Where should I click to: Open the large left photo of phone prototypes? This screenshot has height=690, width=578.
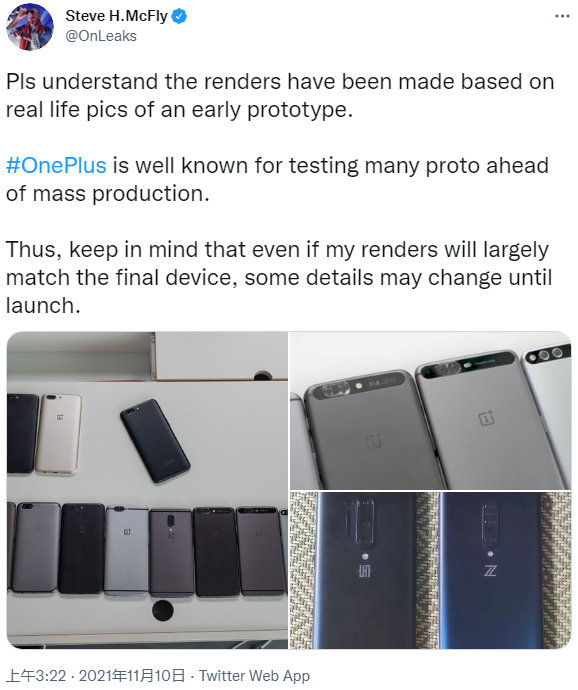(147, 490)
